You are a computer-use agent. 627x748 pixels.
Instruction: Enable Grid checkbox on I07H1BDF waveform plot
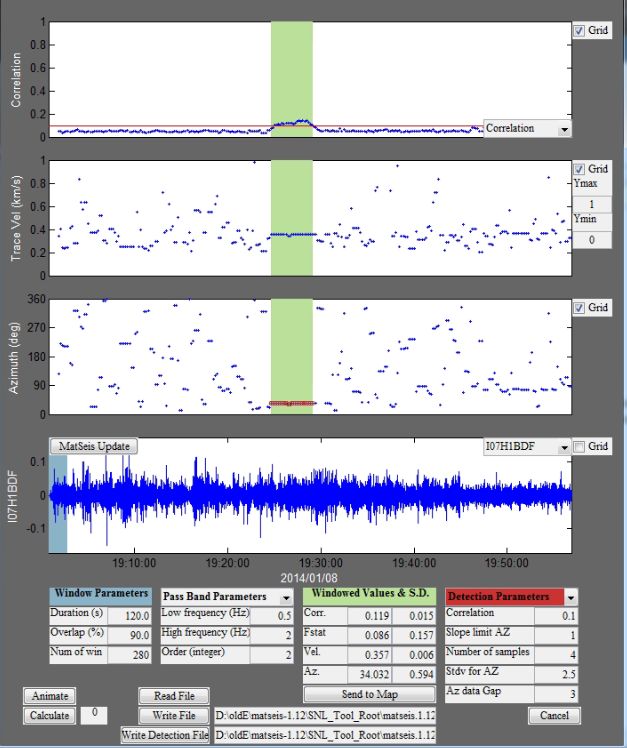point(581,446)
